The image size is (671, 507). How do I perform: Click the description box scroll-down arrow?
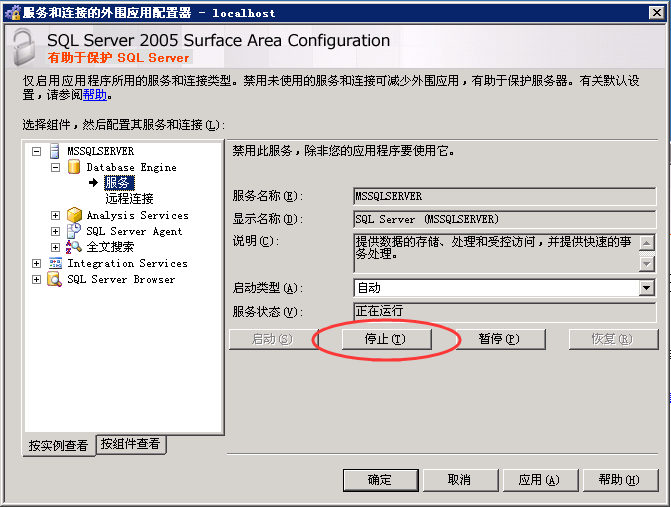click(x=647, y=264)
